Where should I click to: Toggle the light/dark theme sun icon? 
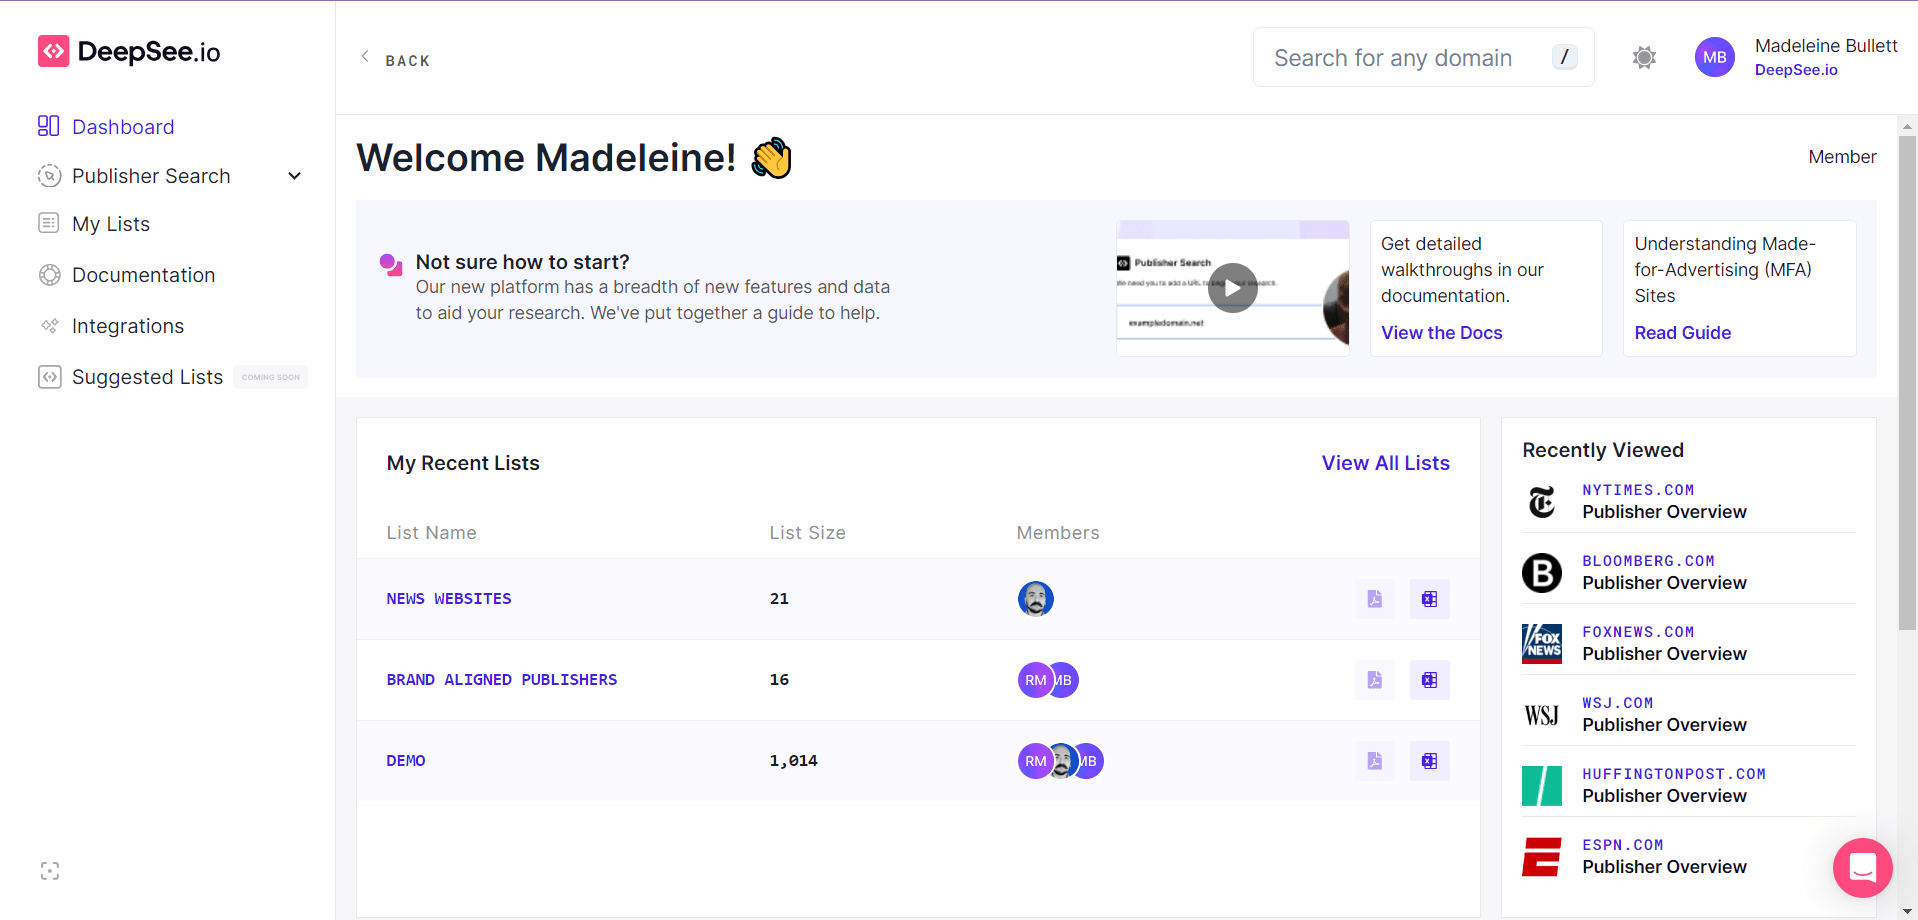pyautogui.click(x=1644, y=58)
